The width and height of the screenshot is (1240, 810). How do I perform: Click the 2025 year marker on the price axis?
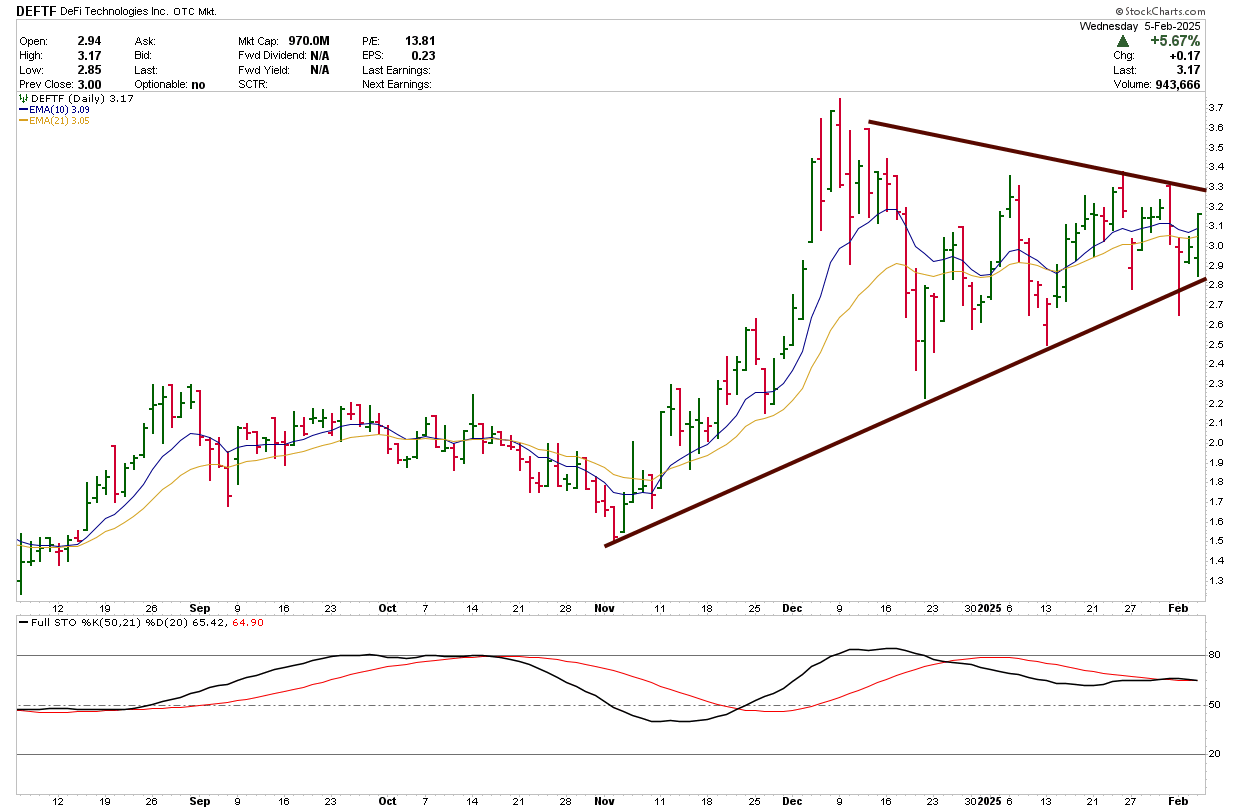990,608
